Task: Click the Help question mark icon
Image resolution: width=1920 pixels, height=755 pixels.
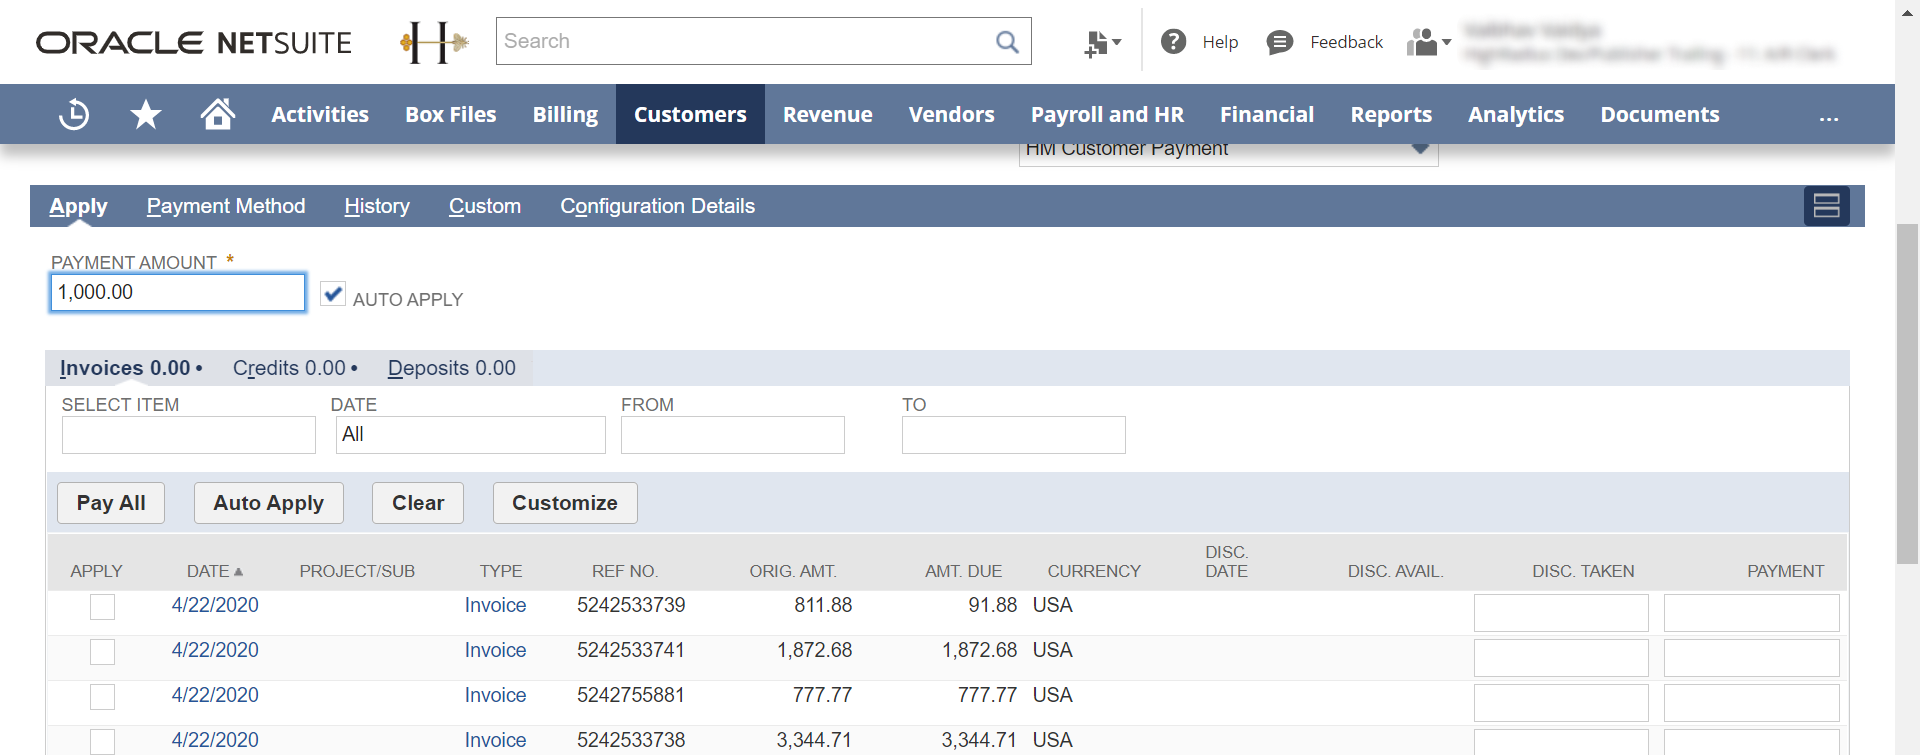Action: pyautogui.click(x=1173, y=42)
